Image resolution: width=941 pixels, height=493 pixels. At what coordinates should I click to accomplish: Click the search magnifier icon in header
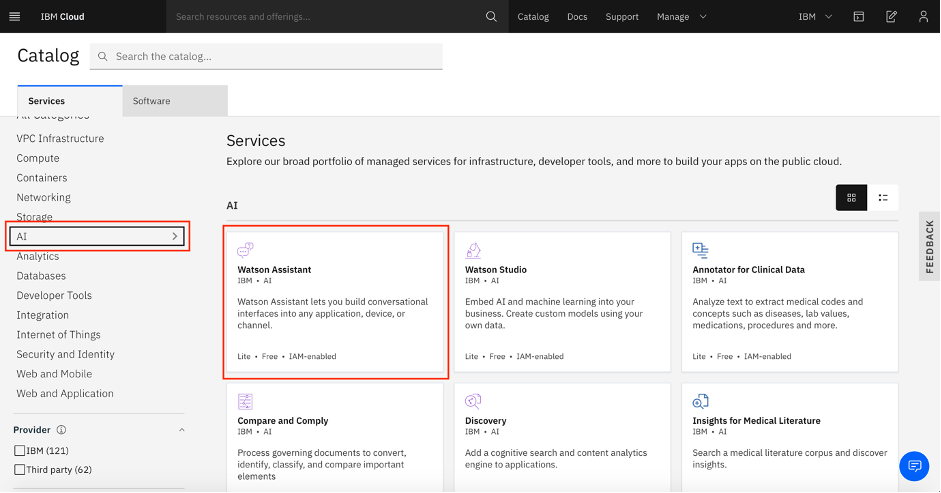click(x=491, y=16)
